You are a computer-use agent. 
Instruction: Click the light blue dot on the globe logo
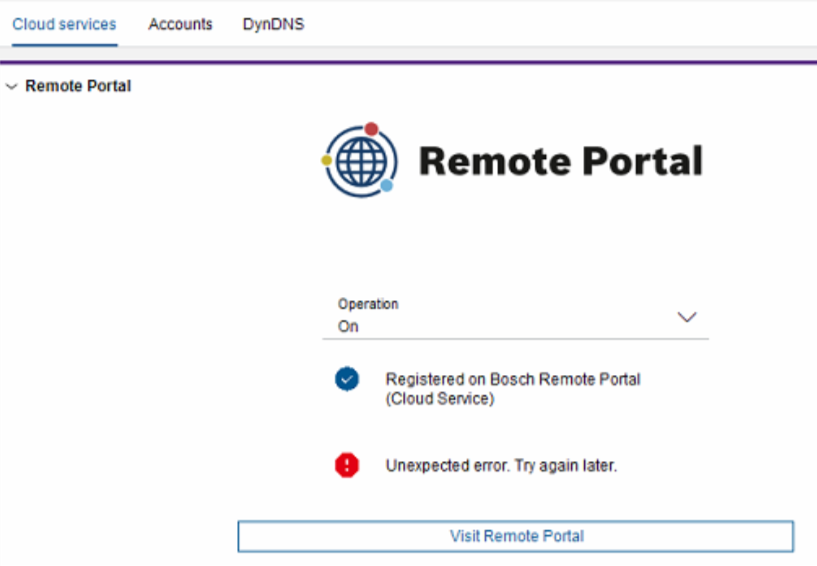(x=387, y=186)
